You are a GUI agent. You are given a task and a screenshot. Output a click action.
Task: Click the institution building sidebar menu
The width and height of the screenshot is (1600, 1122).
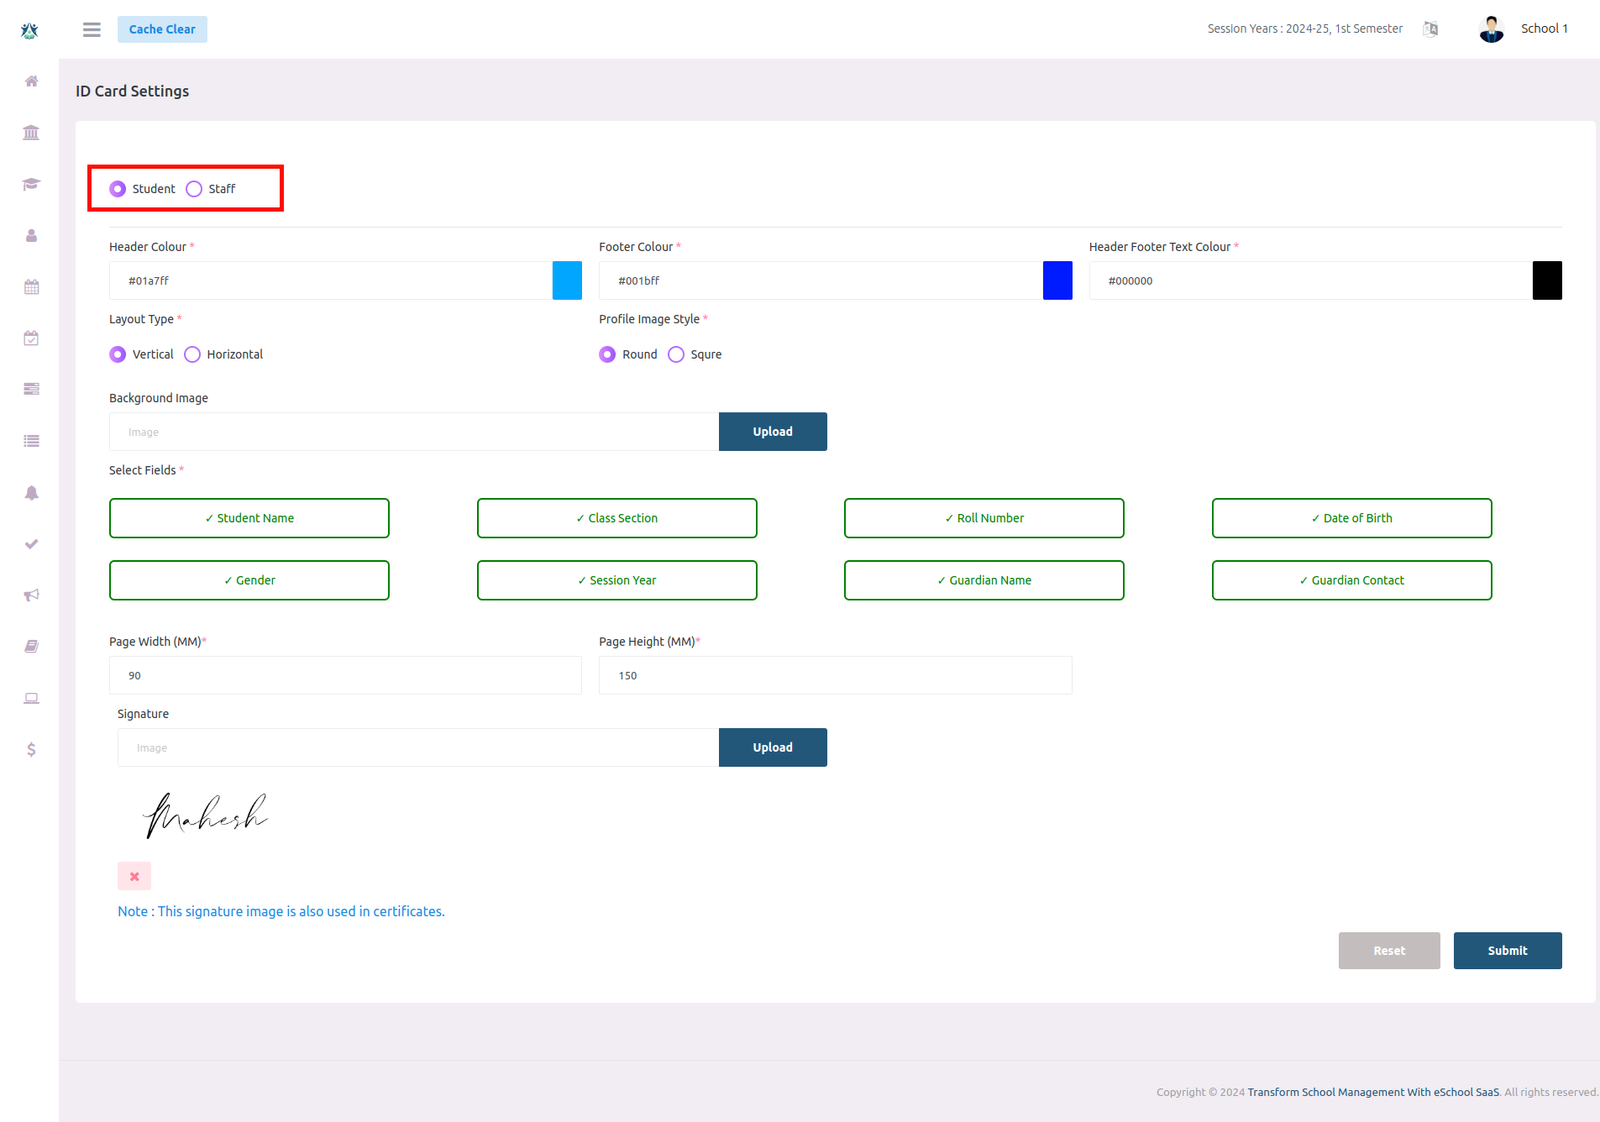(x=31, y=133)
